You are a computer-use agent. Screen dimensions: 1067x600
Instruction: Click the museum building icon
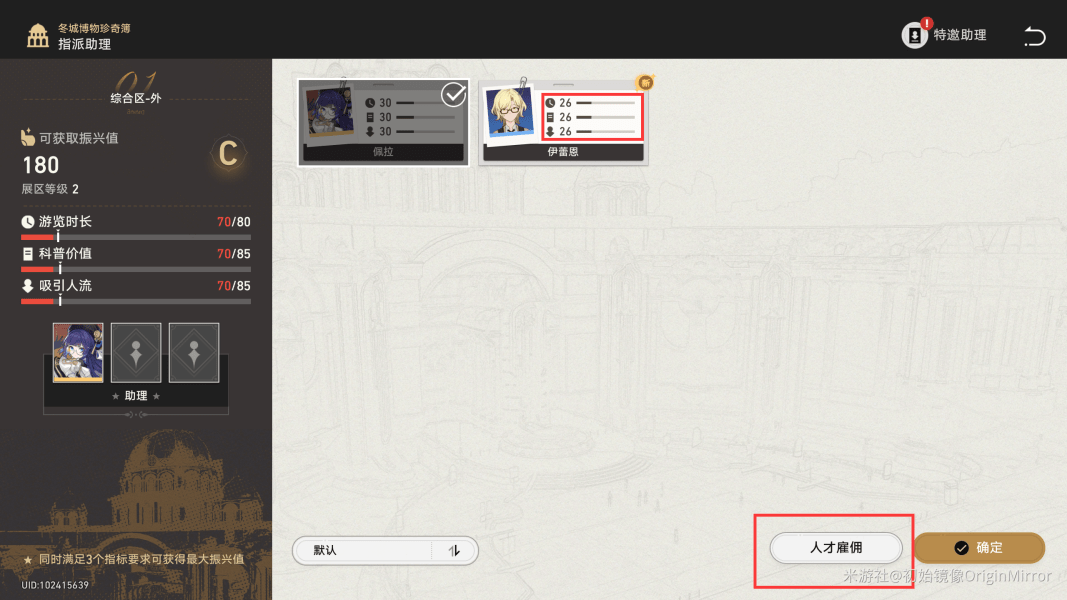(37, 35)
